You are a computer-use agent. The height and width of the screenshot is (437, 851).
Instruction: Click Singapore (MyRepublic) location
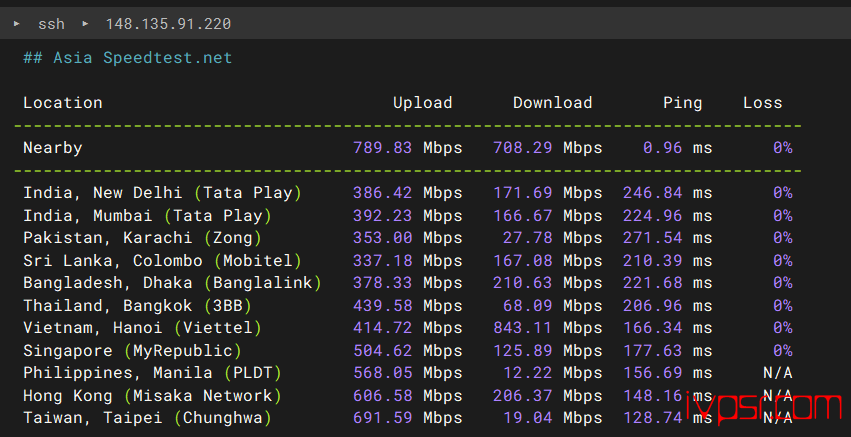132,351
